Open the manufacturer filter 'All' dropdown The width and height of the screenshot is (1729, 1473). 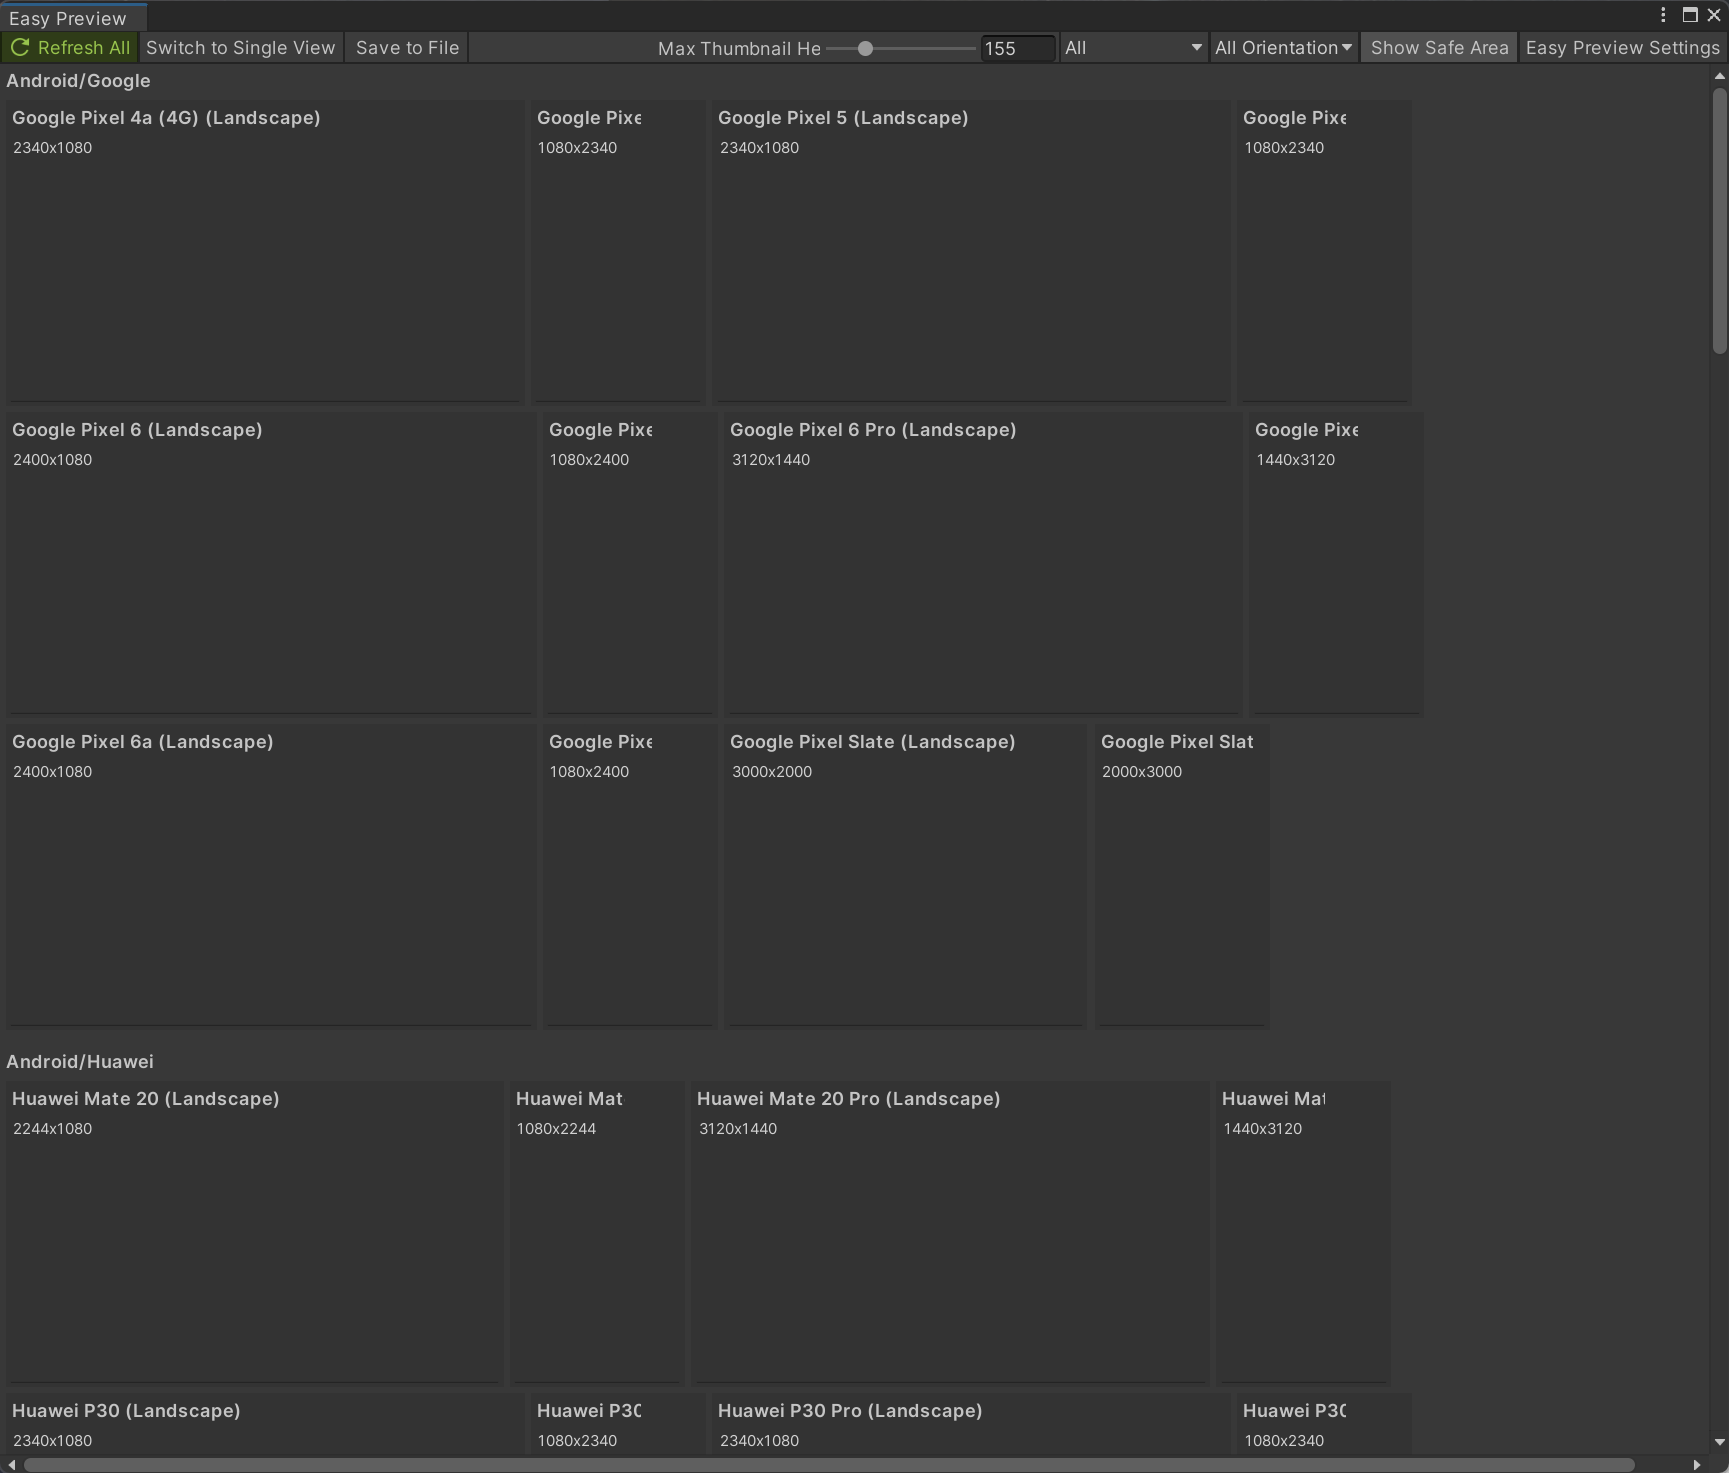point(1132,47)
